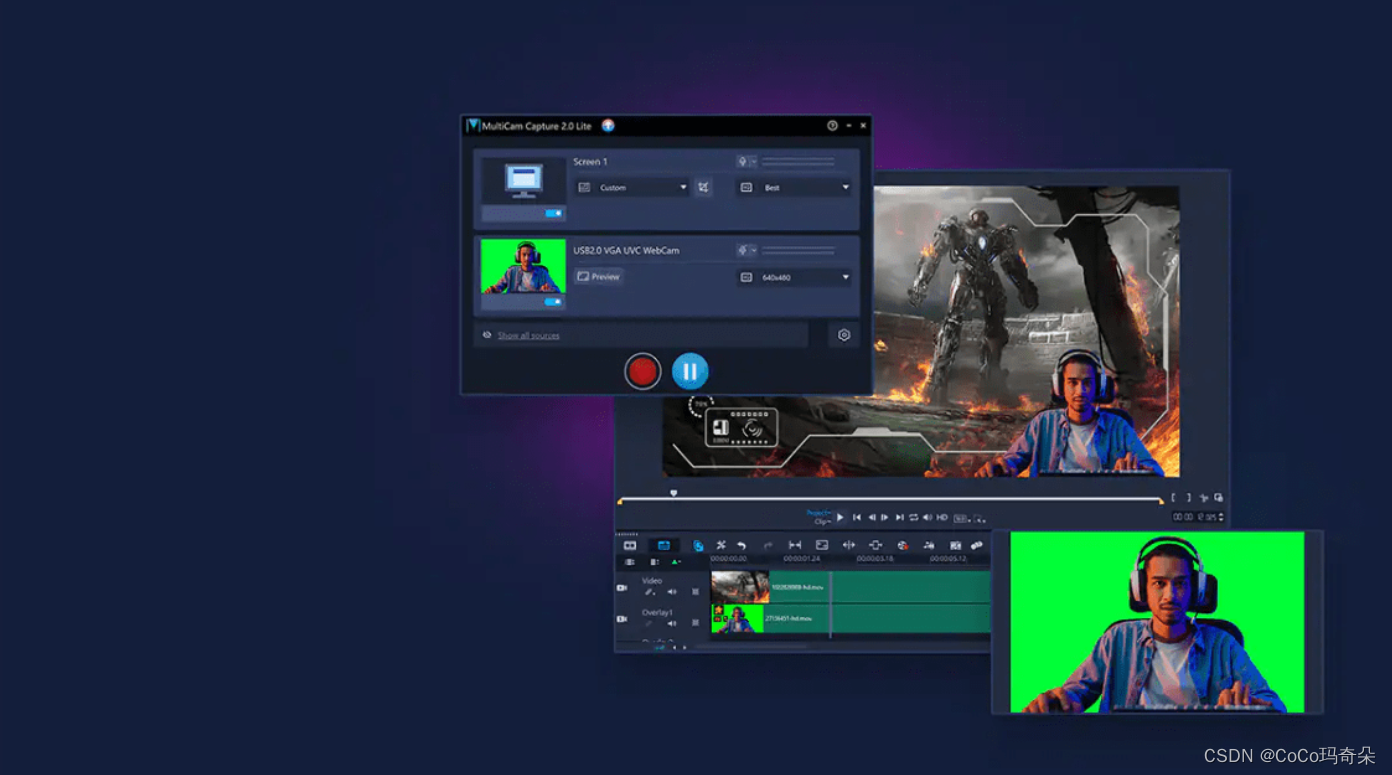1392x775 pixels.
Task: Click the show all tracks icon above track headers
Action: point(630,562)
